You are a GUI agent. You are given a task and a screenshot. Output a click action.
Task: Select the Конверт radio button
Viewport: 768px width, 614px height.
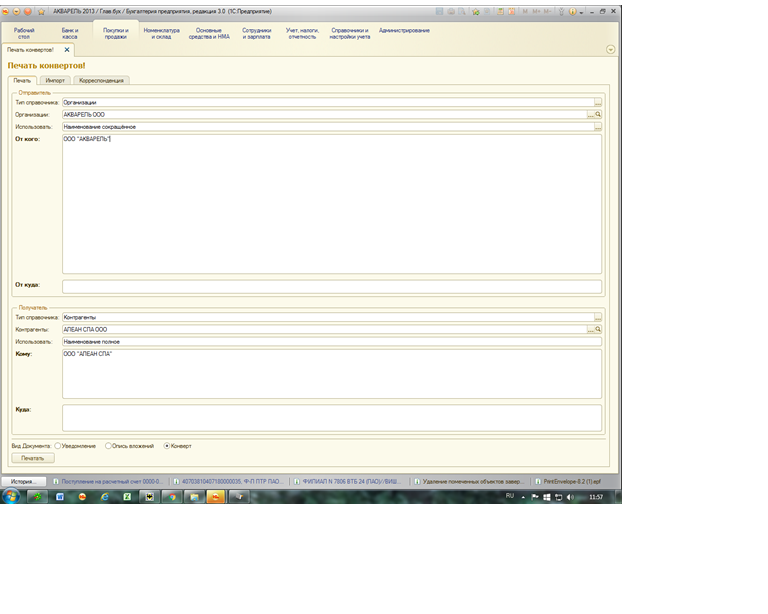[166, 445]
